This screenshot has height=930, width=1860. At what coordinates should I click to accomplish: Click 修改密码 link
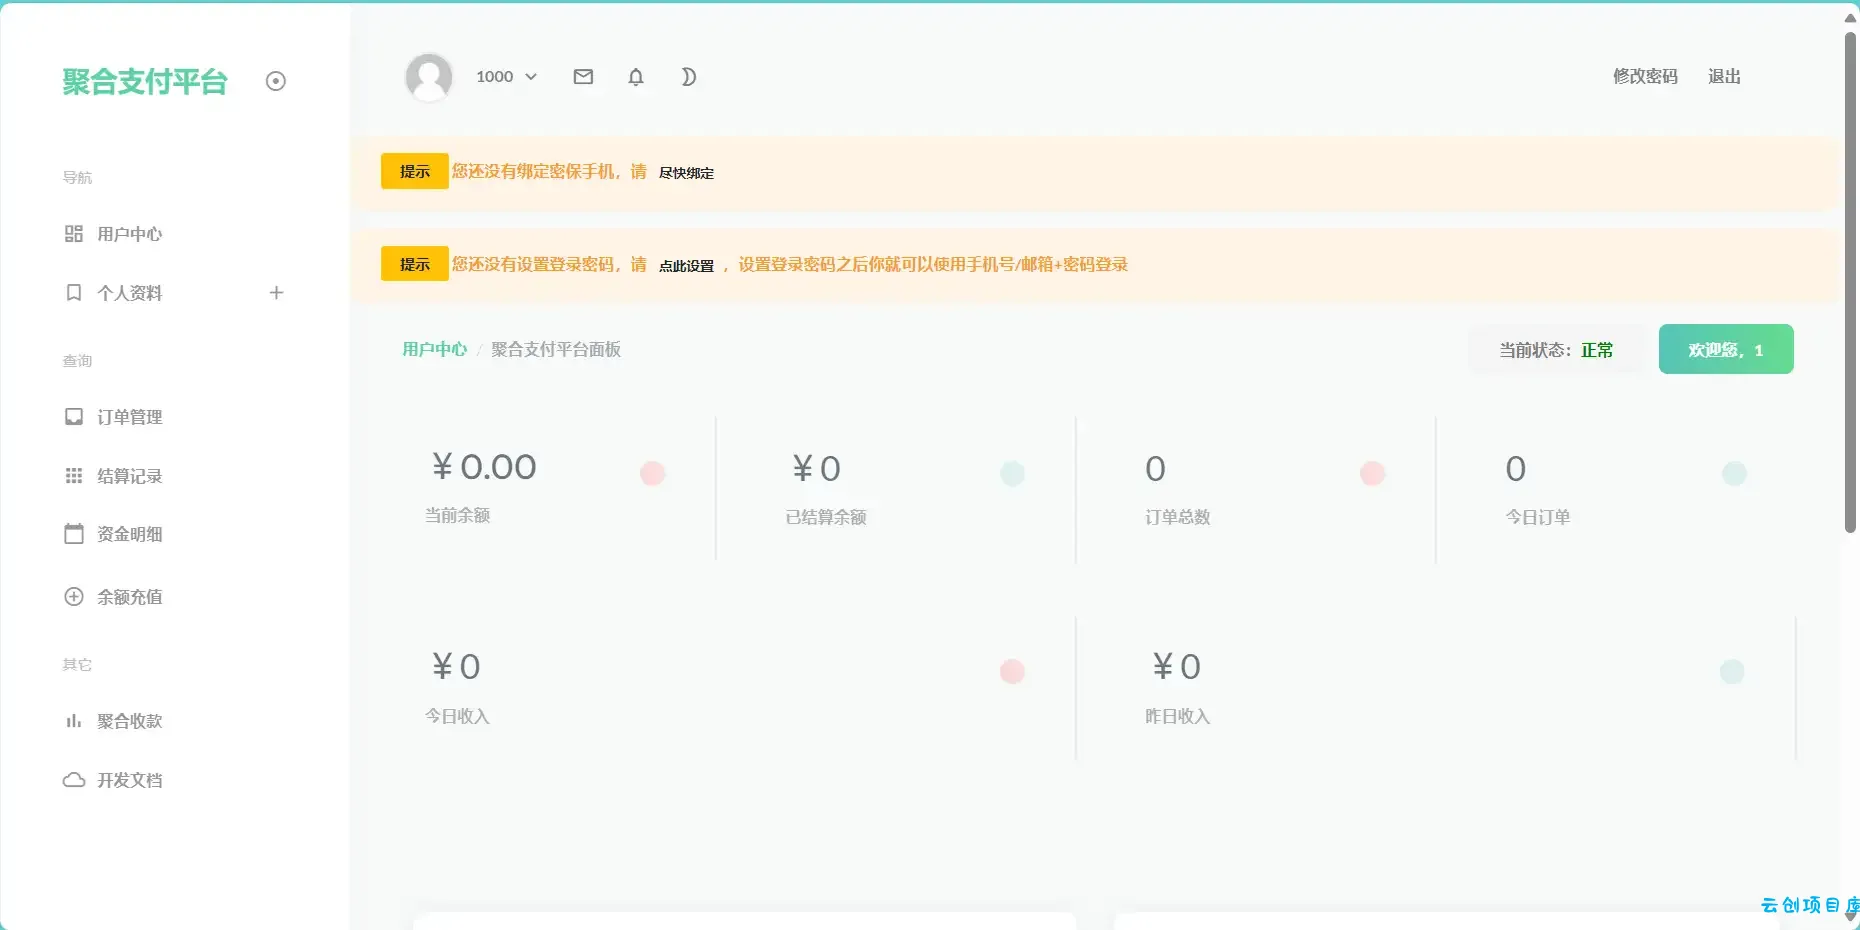pyautogui.click(x=1645, y=76)
